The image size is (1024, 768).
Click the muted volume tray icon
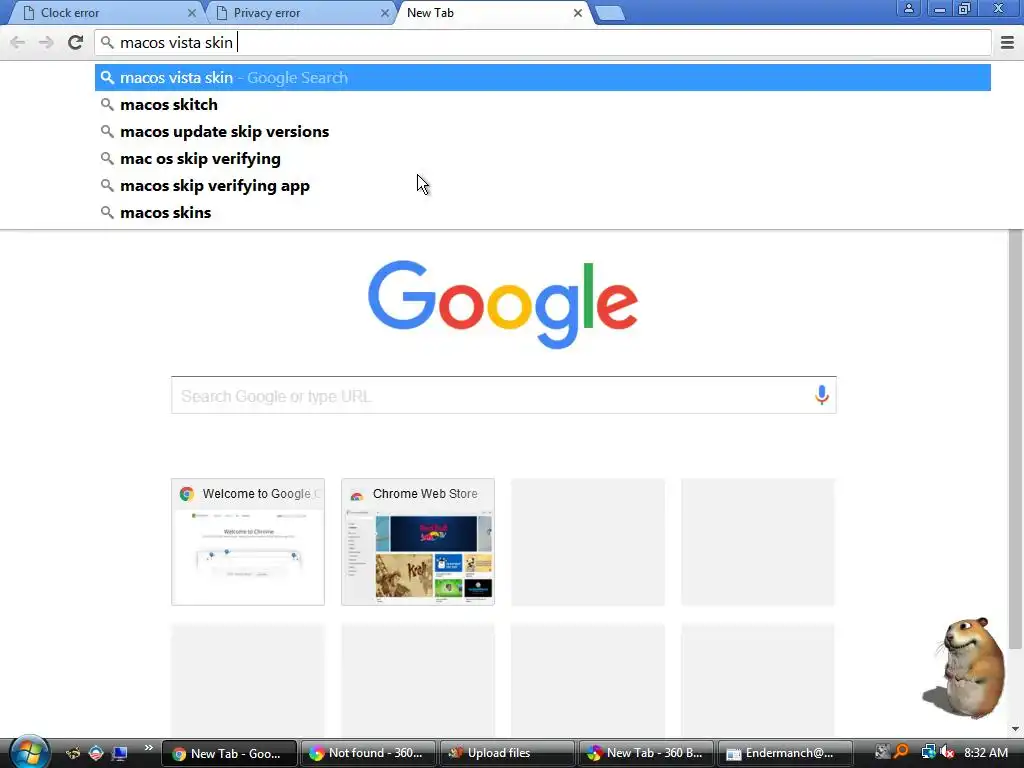(x=947, y=752)
